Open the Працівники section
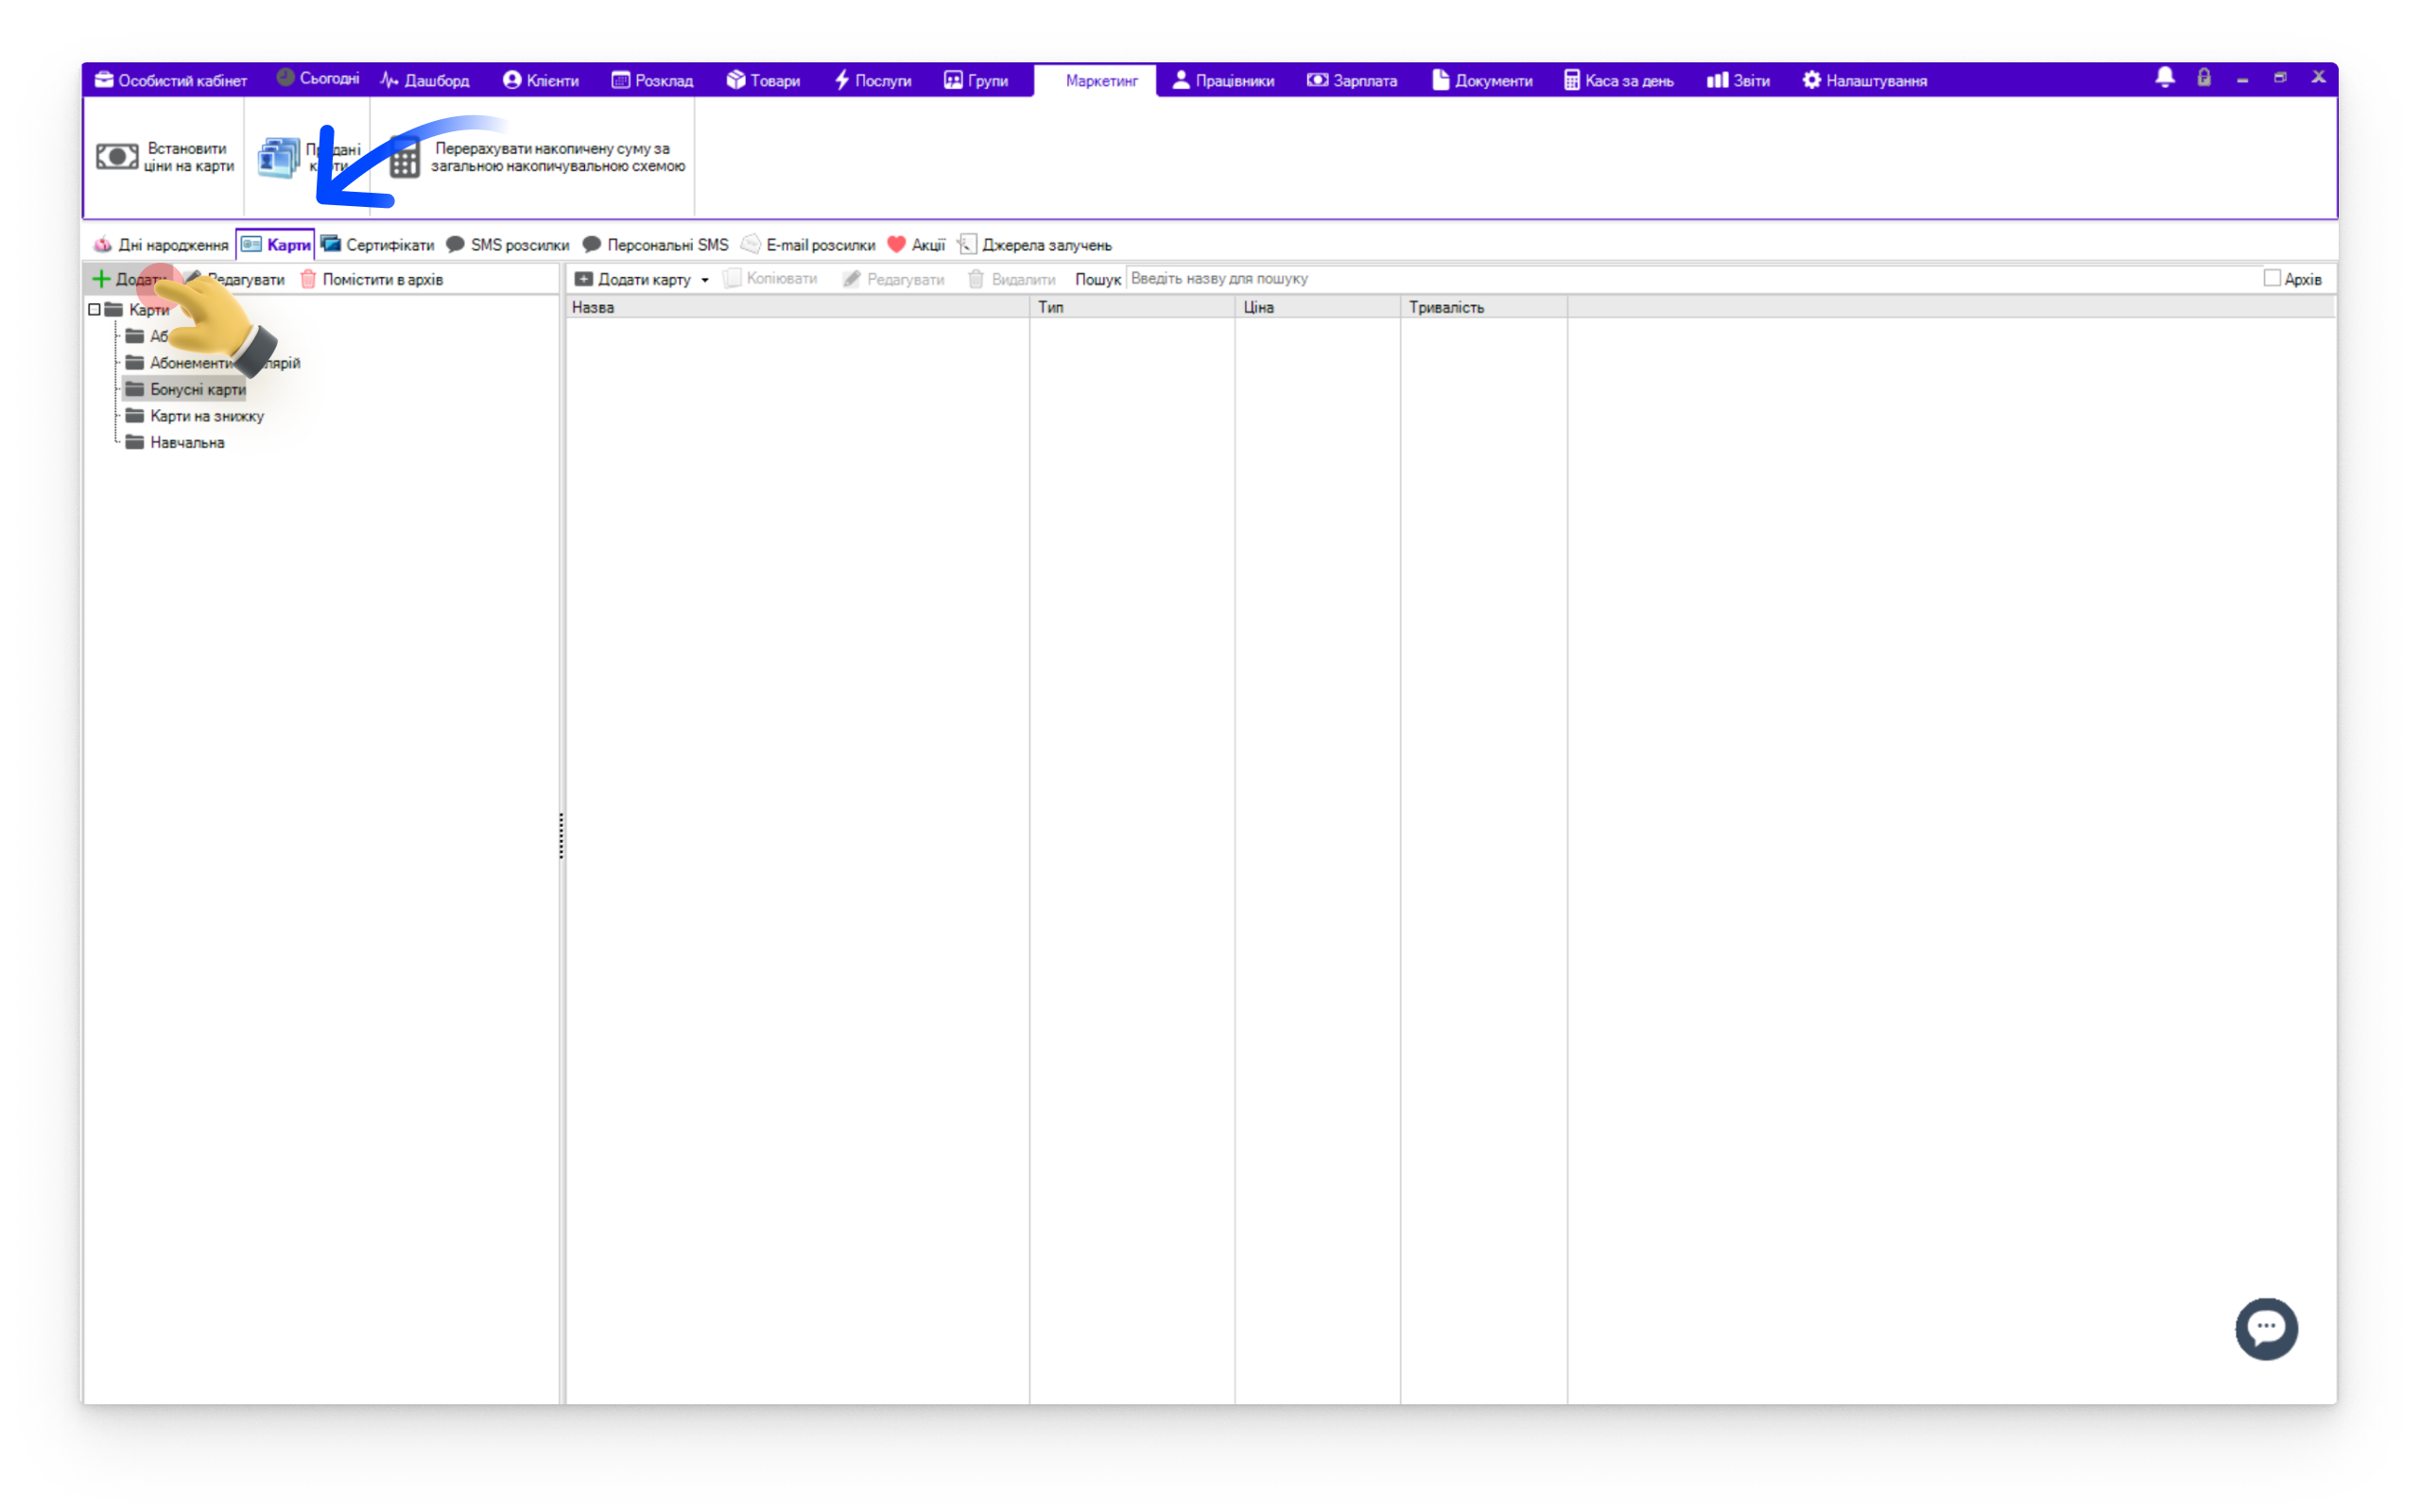Image resolution: width=2420 pixels, height=1512 pixels. pyautogui.click(x=1223, y=80)
